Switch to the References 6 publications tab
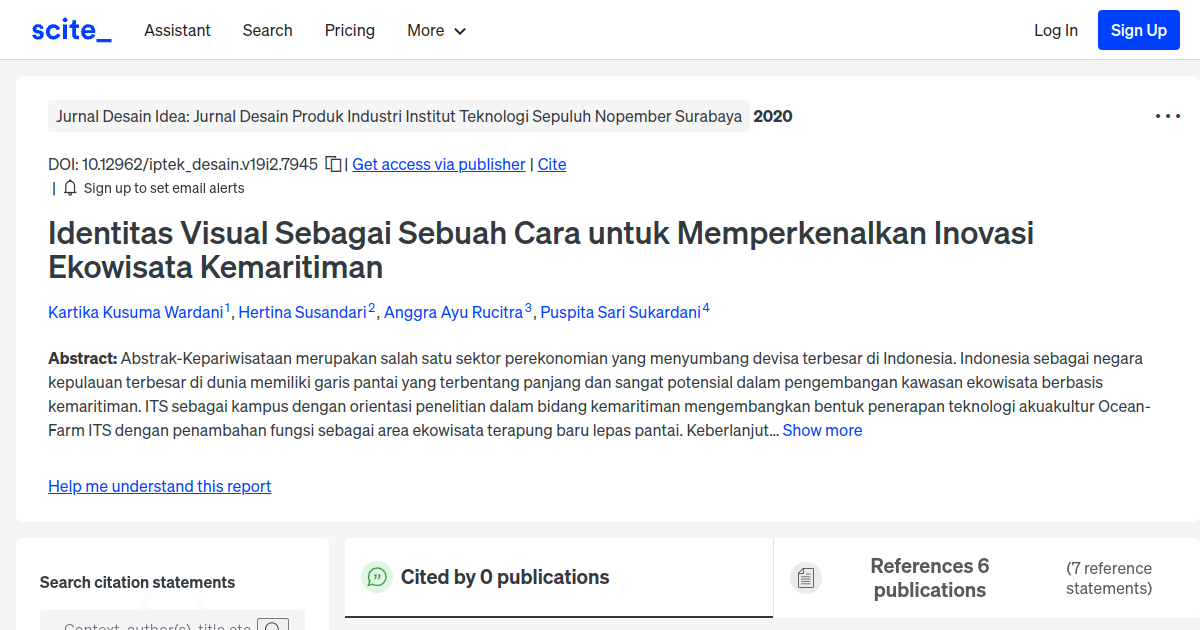Screen dimensions: 1200x630 tap(930, 578)
